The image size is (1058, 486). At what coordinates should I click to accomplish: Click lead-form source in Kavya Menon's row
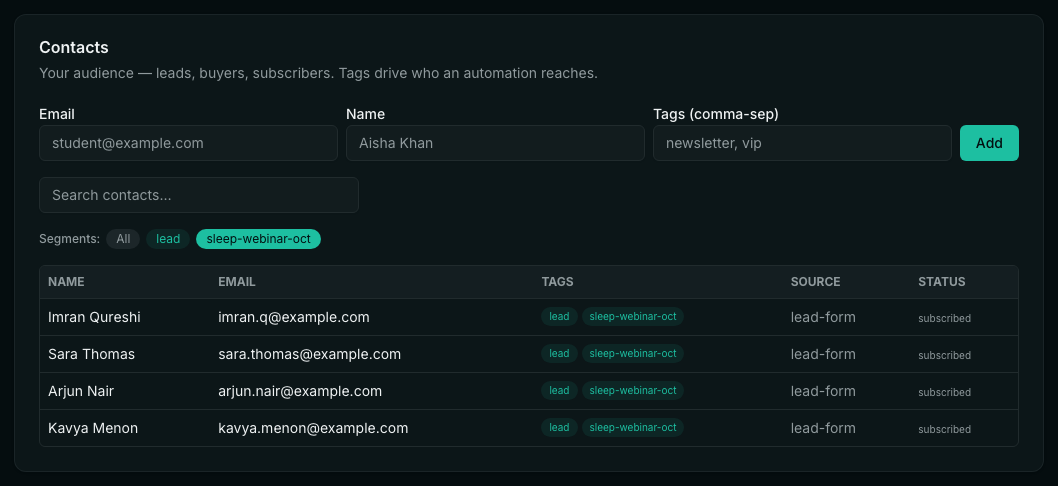[823, 429]
